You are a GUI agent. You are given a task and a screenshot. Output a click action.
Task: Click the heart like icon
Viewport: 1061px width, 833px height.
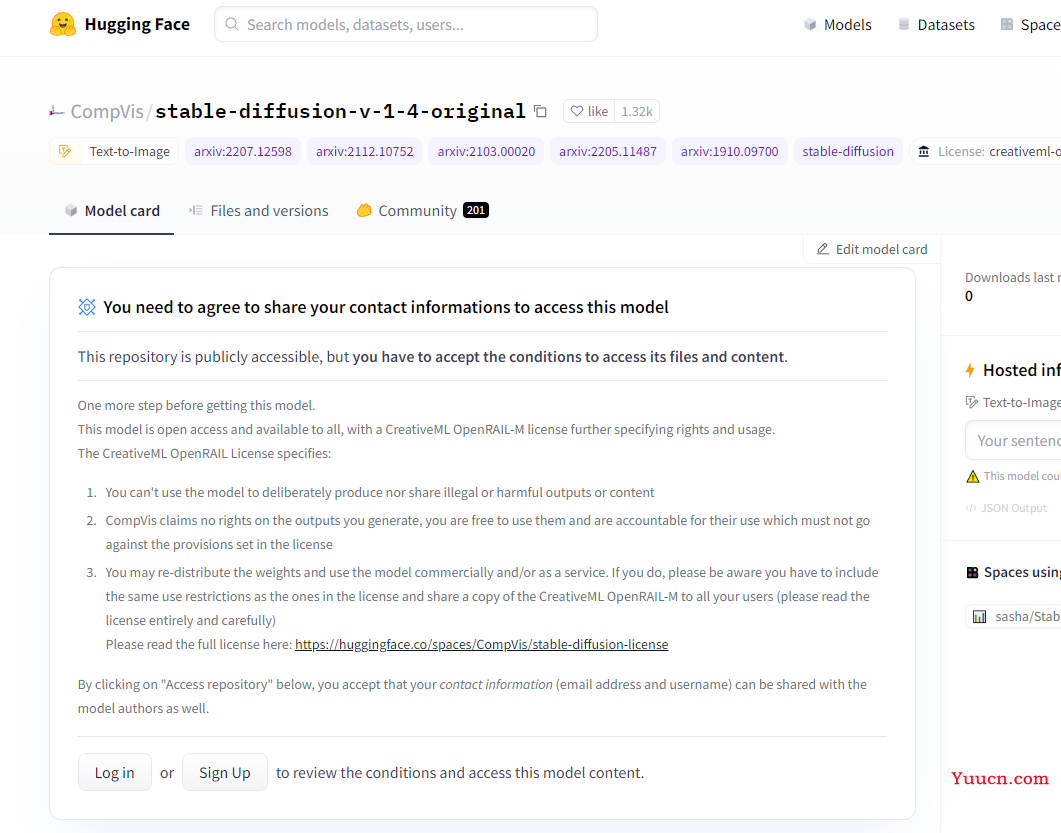(577, 111)
